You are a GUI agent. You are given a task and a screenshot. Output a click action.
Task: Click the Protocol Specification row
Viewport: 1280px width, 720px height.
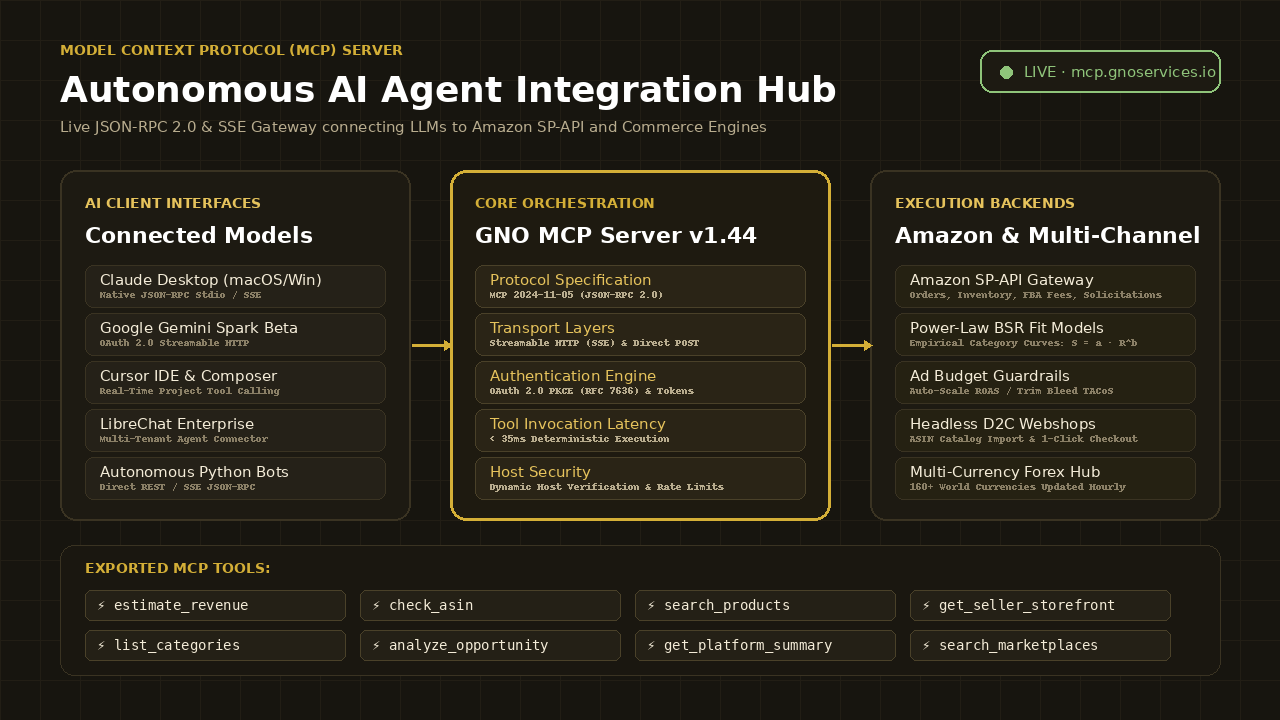[640, 286]
